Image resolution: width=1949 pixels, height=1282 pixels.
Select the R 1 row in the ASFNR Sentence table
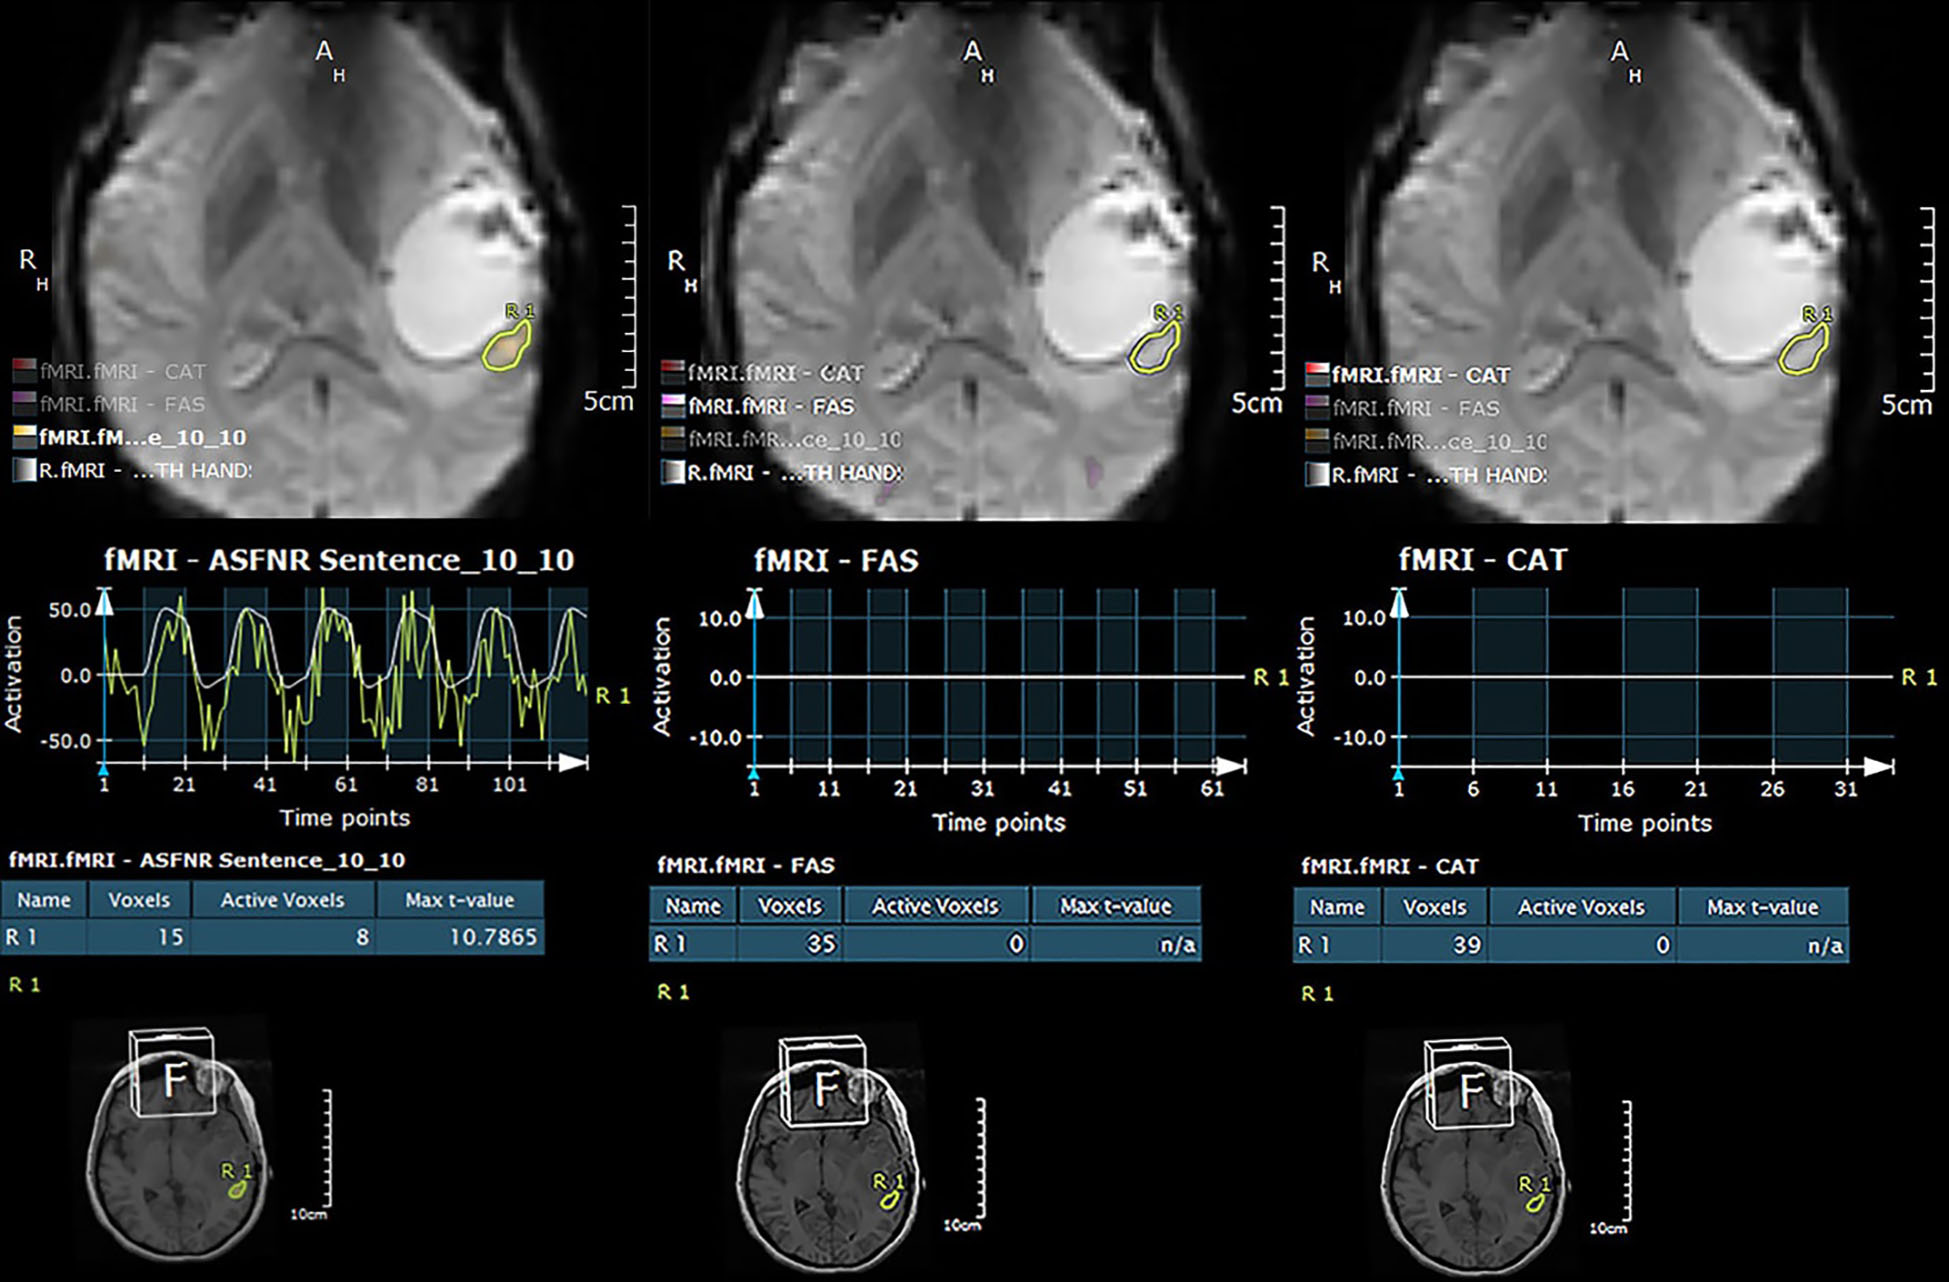[272, 937]
